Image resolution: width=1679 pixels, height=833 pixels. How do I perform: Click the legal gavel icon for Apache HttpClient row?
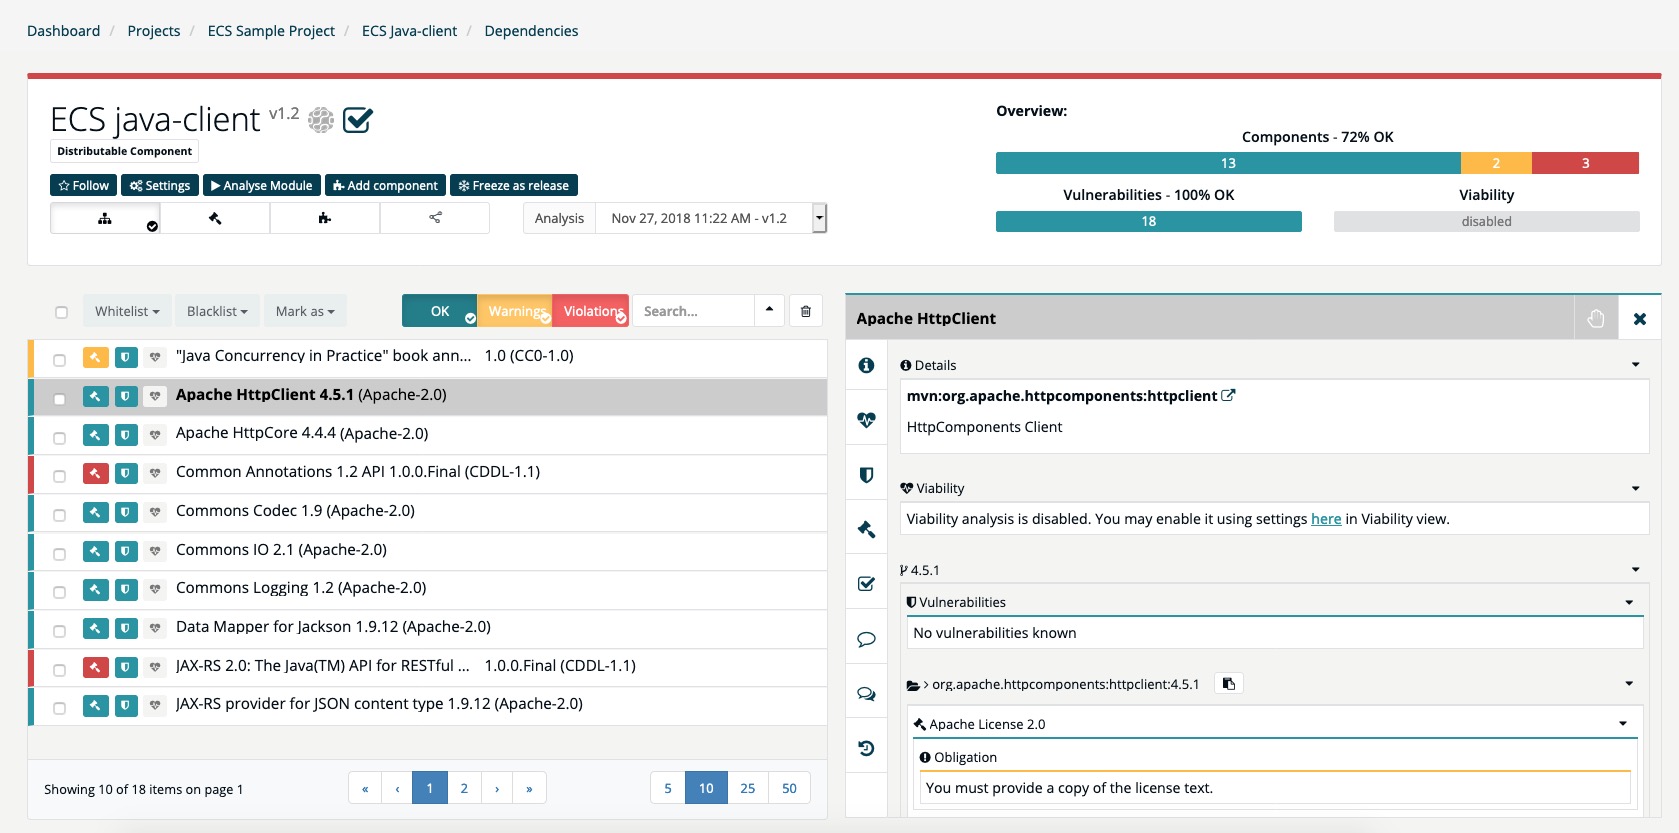(x=95, y=396)
